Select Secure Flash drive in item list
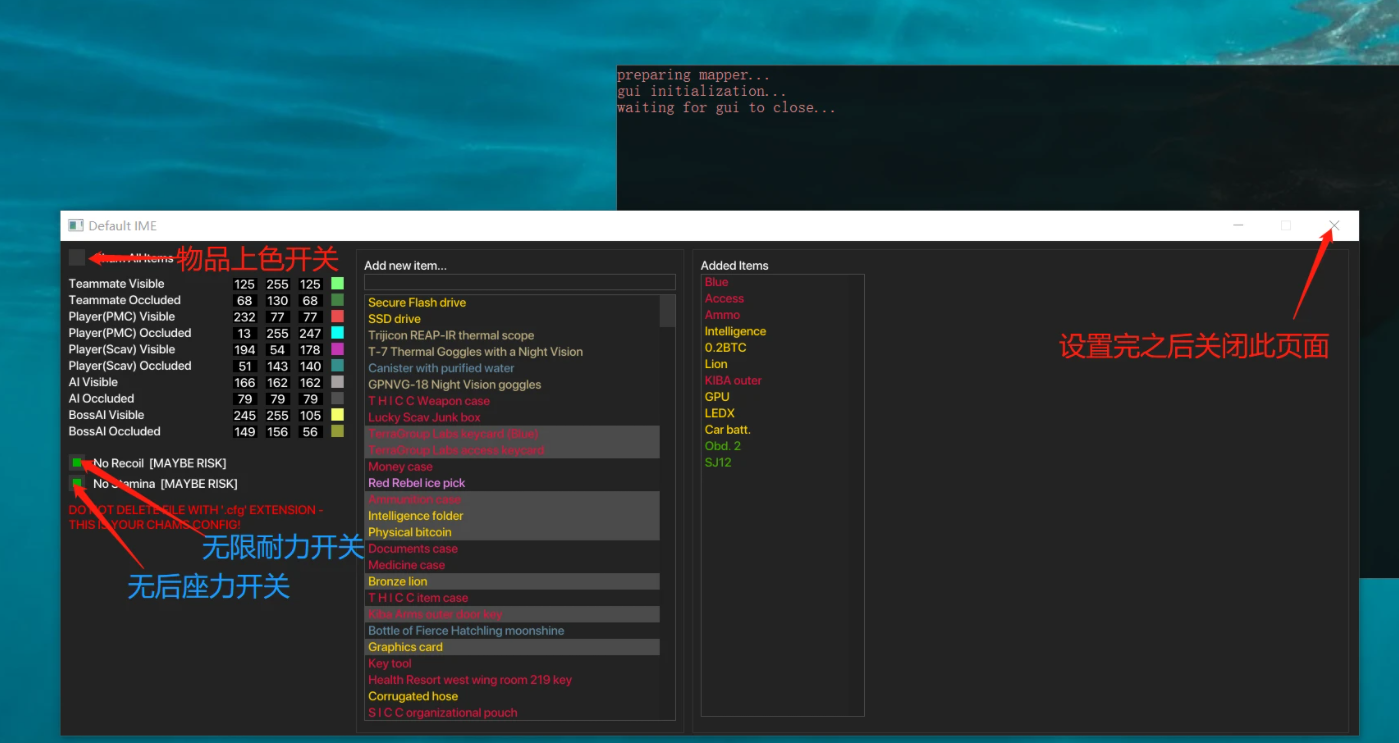This screenshot has height=743, width=1399. point(417,303)
